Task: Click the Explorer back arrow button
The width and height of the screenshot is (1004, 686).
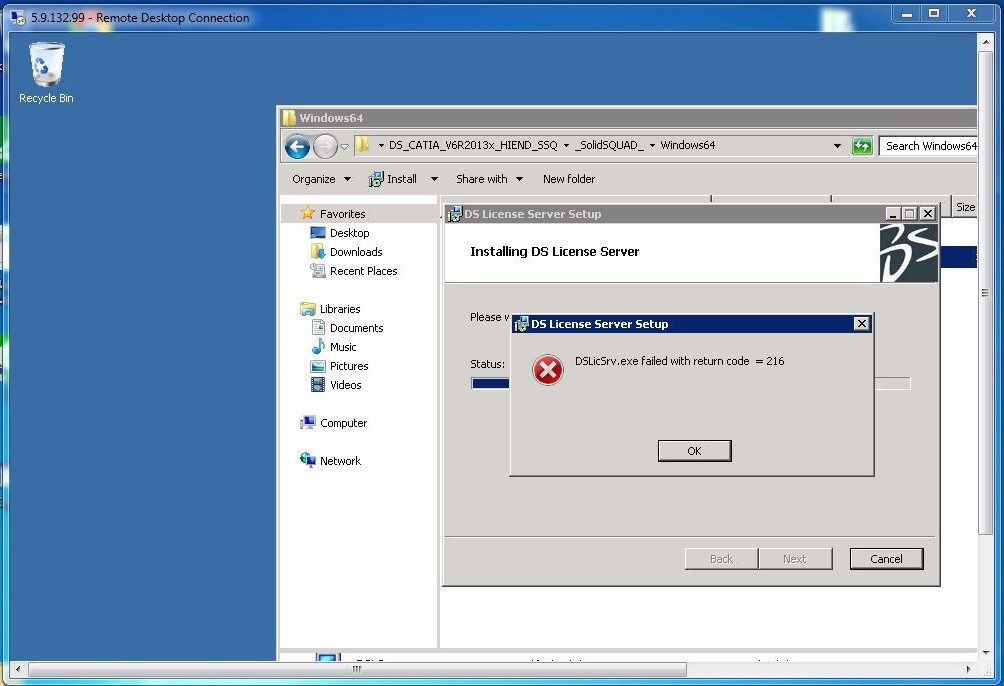Action: [297, 146]
